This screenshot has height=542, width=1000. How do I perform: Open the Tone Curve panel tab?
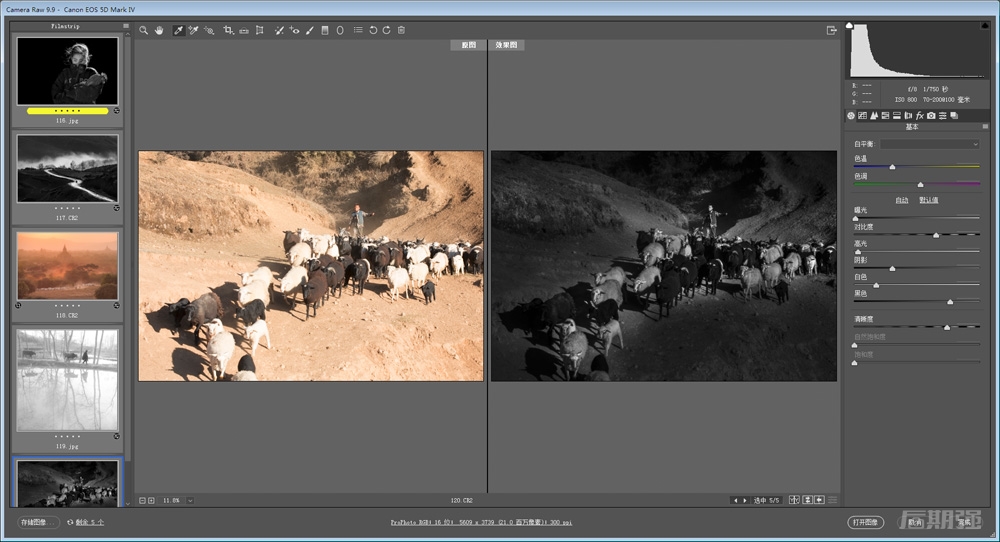point(862,115)
